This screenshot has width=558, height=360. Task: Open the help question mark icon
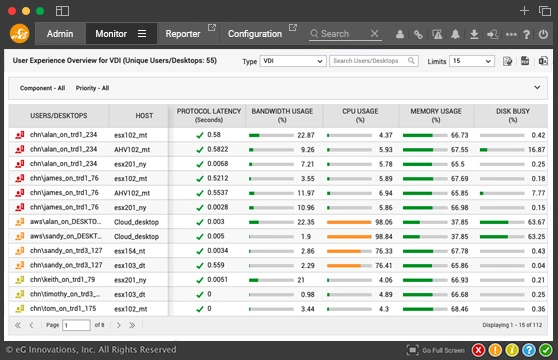[527, 34]
